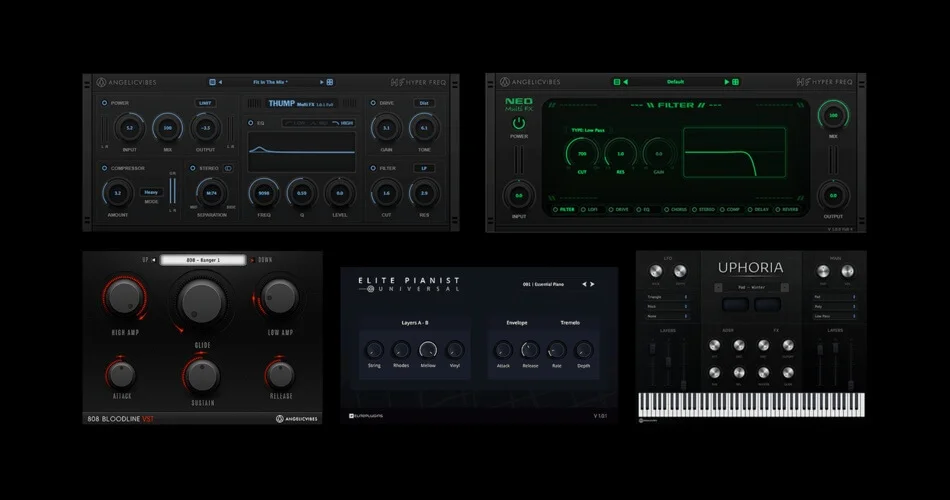The width and height of the screenshot is (950, 500).
Task: Toggle STEREO section in Thump
Action: [x=193, y=168]
